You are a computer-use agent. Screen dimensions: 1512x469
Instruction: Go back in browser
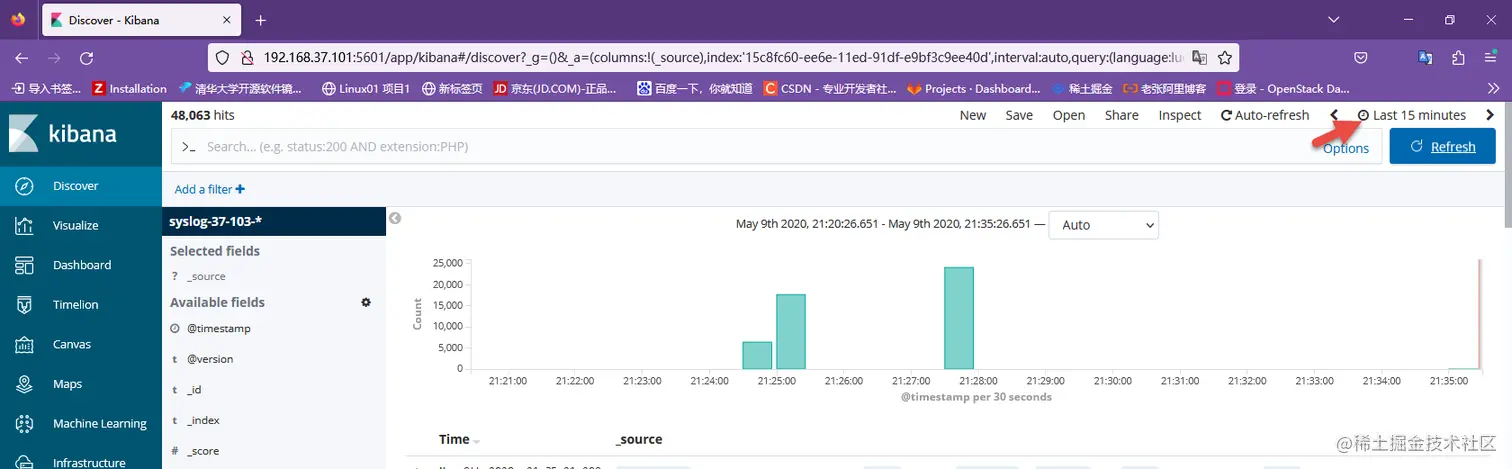pyautogui.click(x=21, y=58)
